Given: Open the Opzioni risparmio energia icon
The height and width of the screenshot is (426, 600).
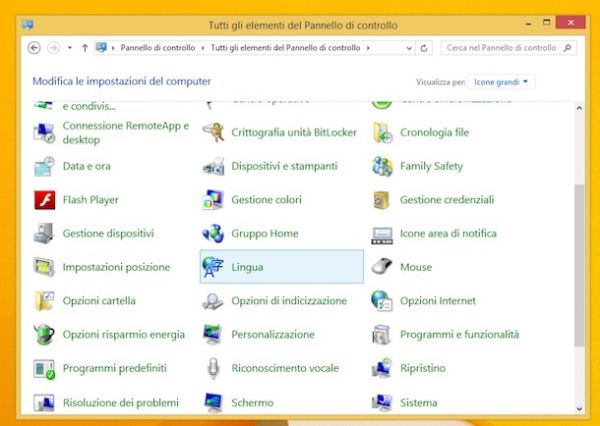Looking at the screenshot, I should click(x=44, y=334).
